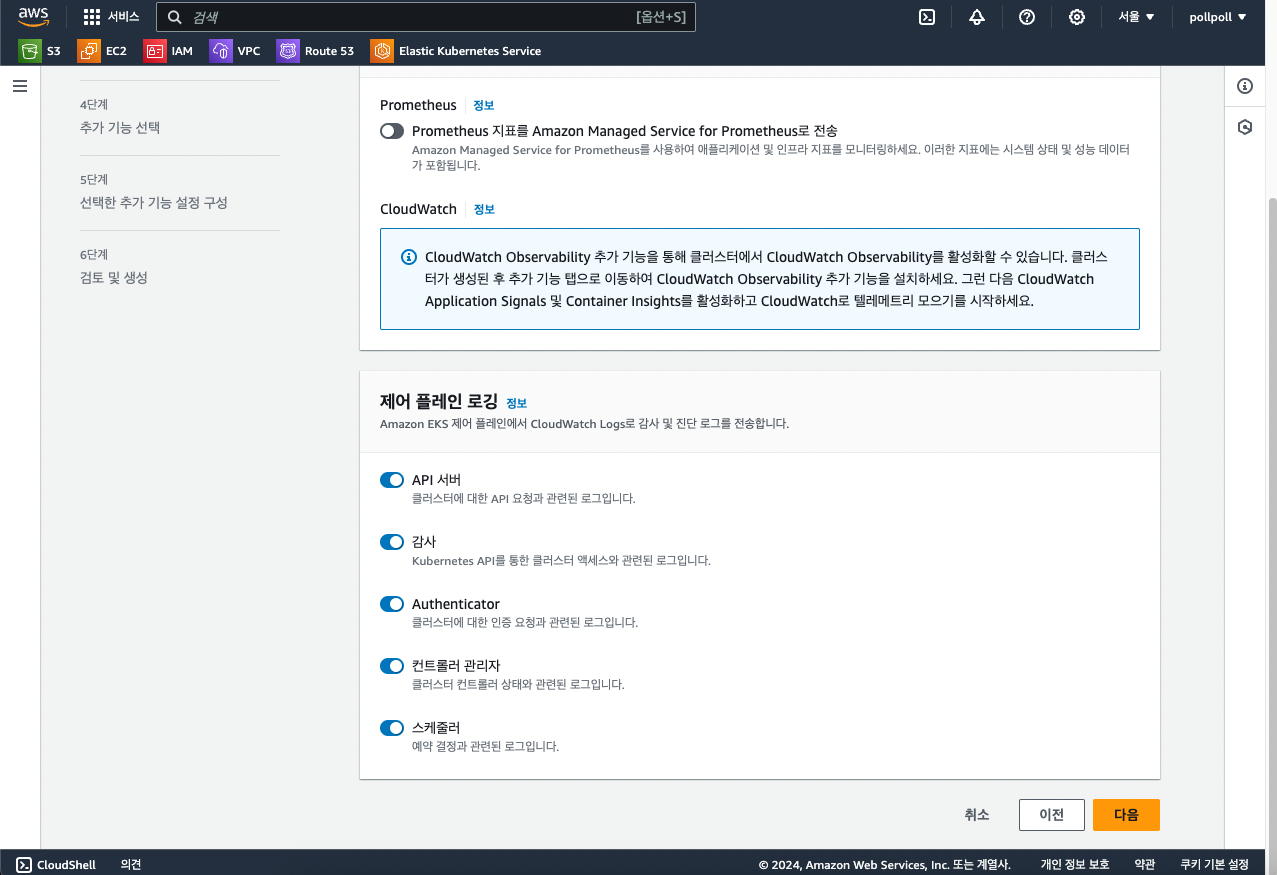1277x875 pixels.
Task: Open 정보 link next to CloudWatch
Action: [484, 209]
